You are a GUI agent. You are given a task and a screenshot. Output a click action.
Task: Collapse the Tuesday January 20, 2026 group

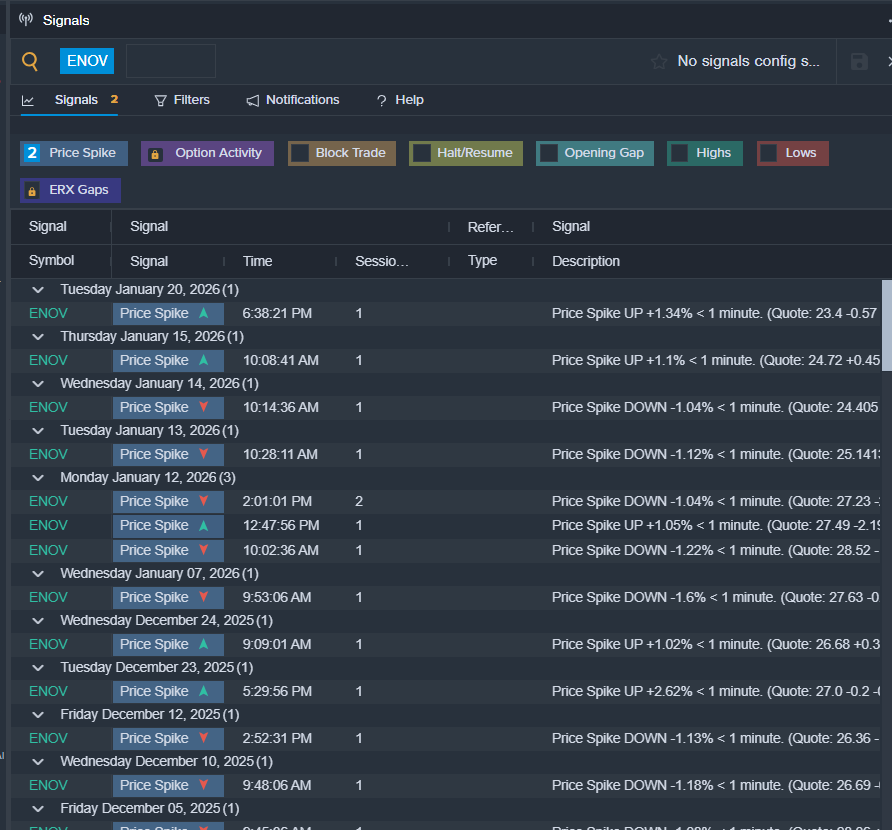[x=38, y=289]
